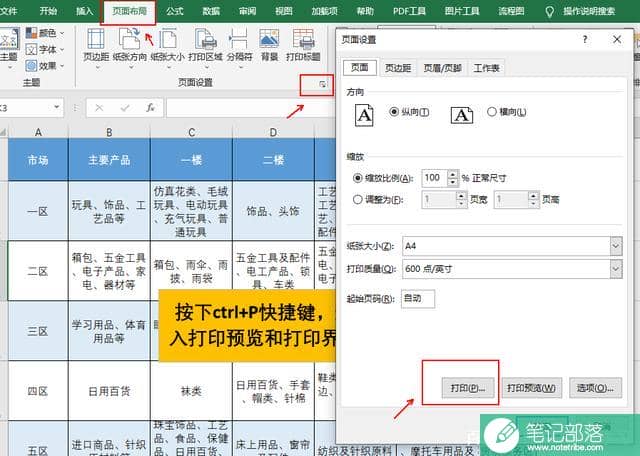Click the formula bar confirm check icon
The image size is (640, 456).
click(x=125, y=108)
